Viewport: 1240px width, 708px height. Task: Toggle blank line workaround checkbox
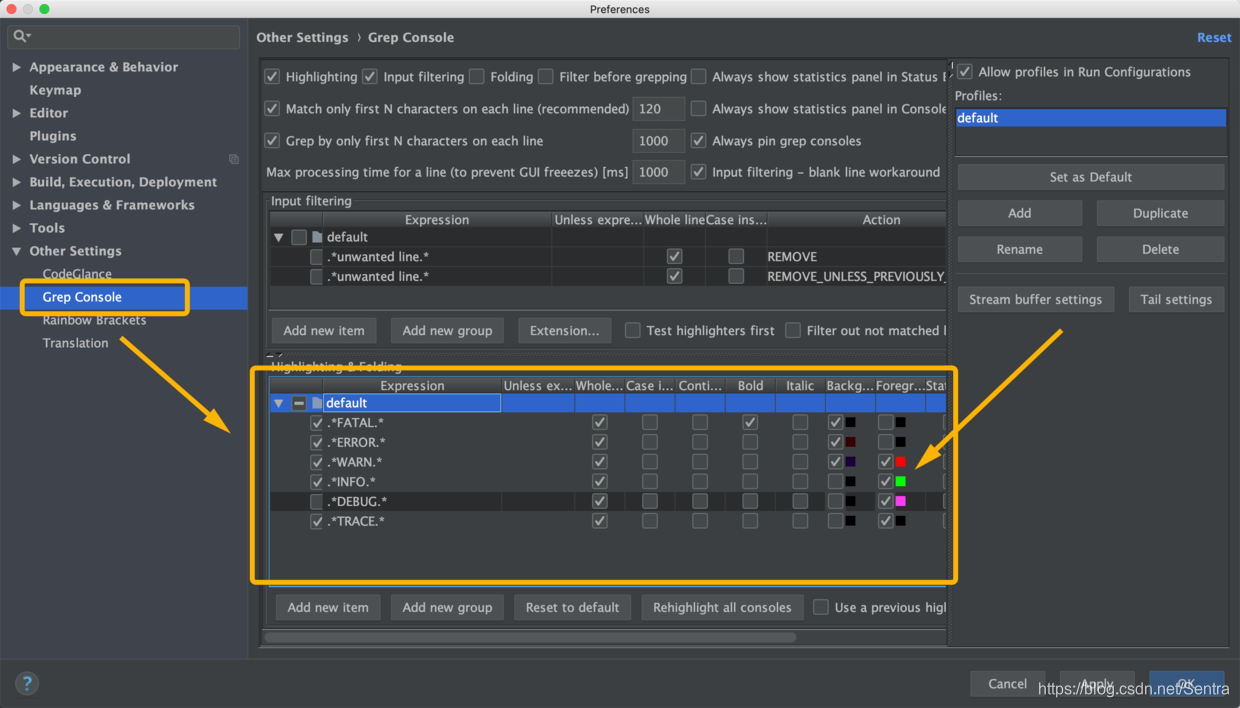tap(699, 172)
